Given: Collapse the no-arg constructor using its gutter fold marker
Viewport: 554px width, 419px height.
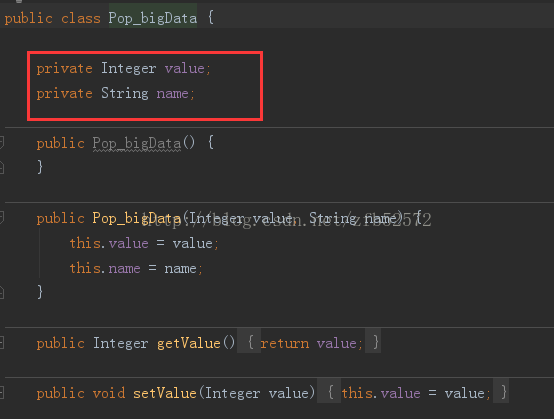Looking at the screenshot, I should [1, 142].
